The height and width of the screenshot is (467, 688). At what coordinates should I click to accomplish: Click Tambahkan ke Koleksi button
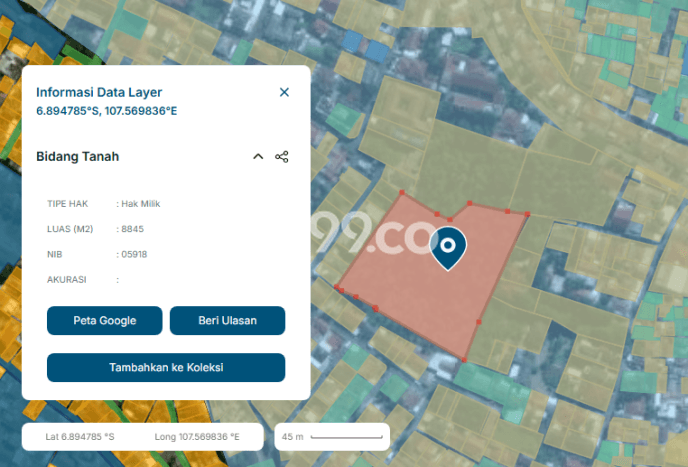coord(166,367)
